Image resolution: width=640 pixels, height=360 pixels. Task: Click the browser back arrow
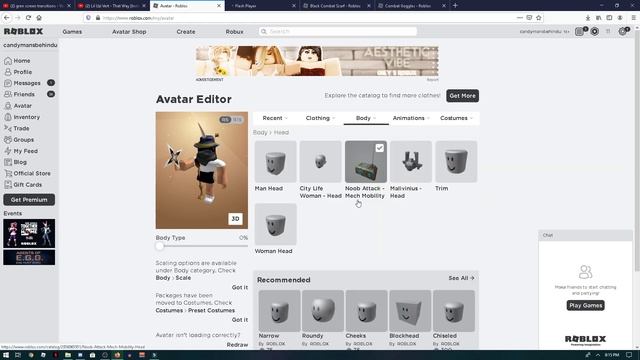[x=7, y=18]
